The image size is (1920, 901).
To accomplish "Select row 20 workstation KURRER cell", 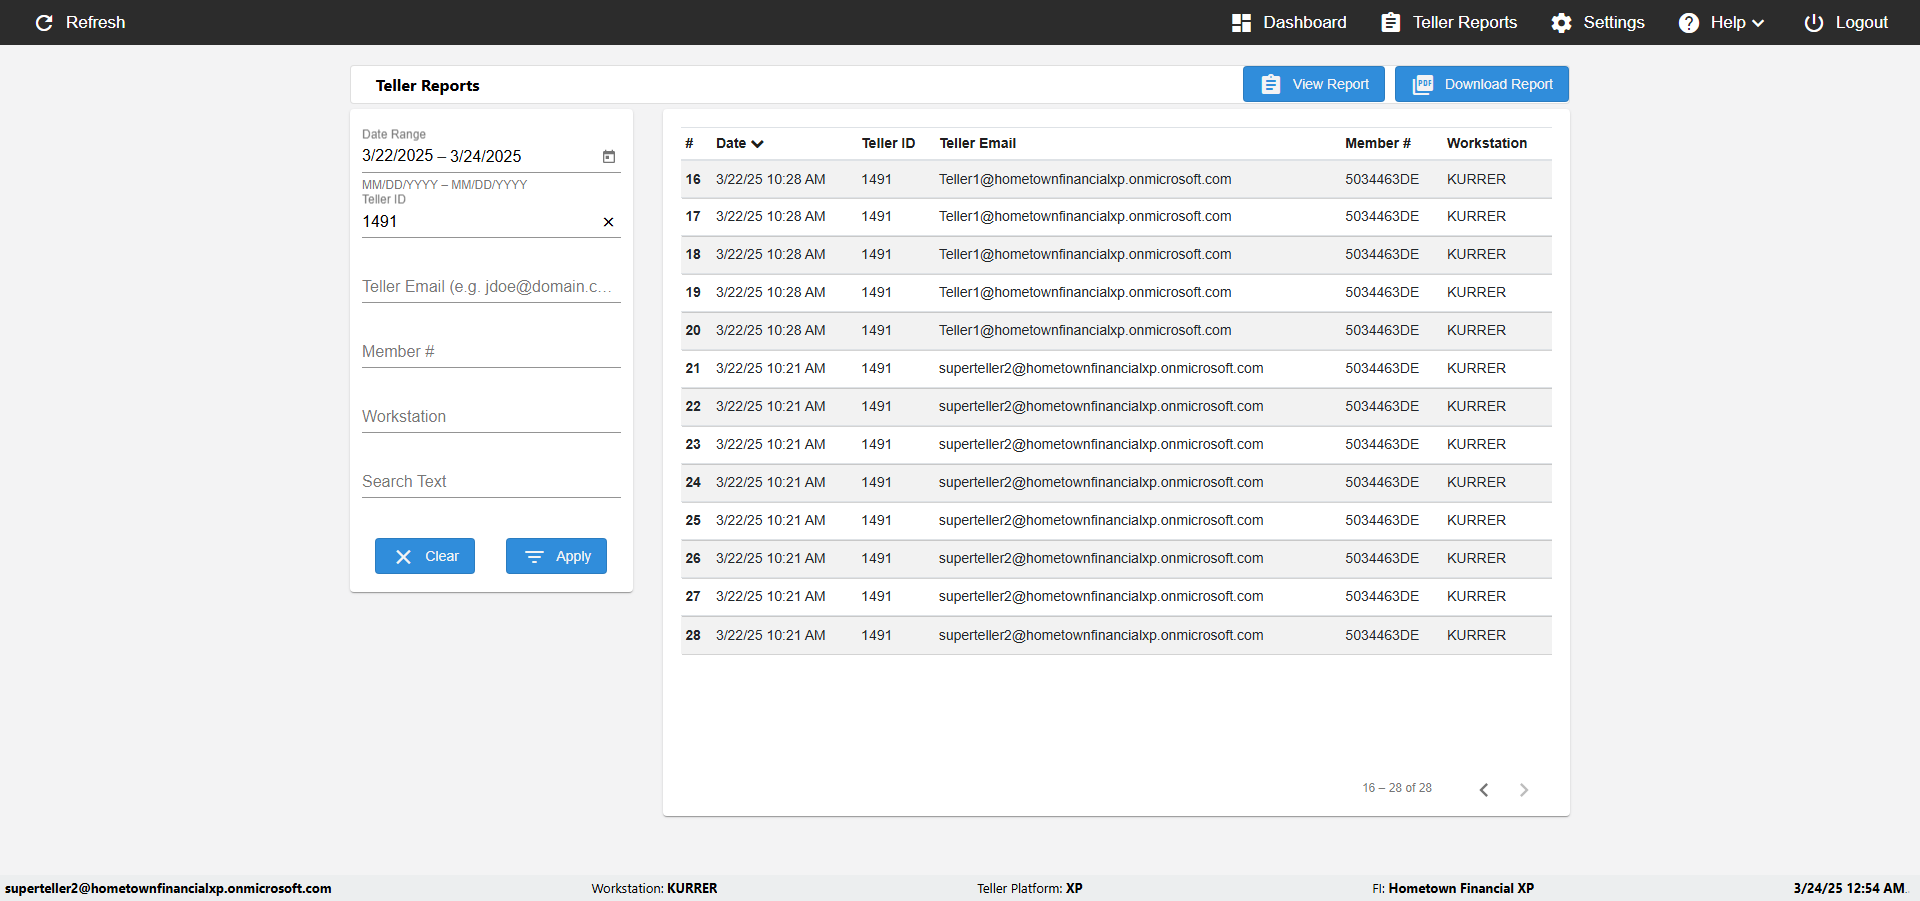I will point(1476,331).
